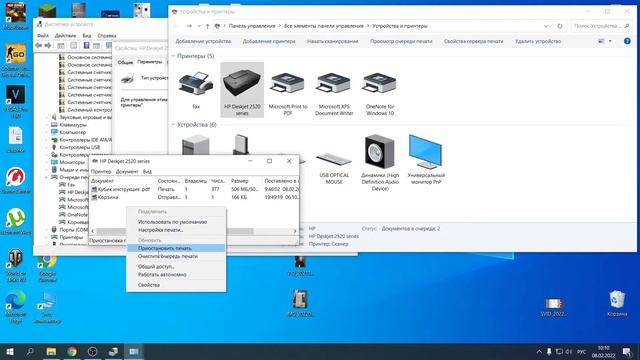Image resolution: width=640 pixels, height=360 pixels.
Task: Open the Microsoft Edge desktop shortcut
Action: point(16,306)
